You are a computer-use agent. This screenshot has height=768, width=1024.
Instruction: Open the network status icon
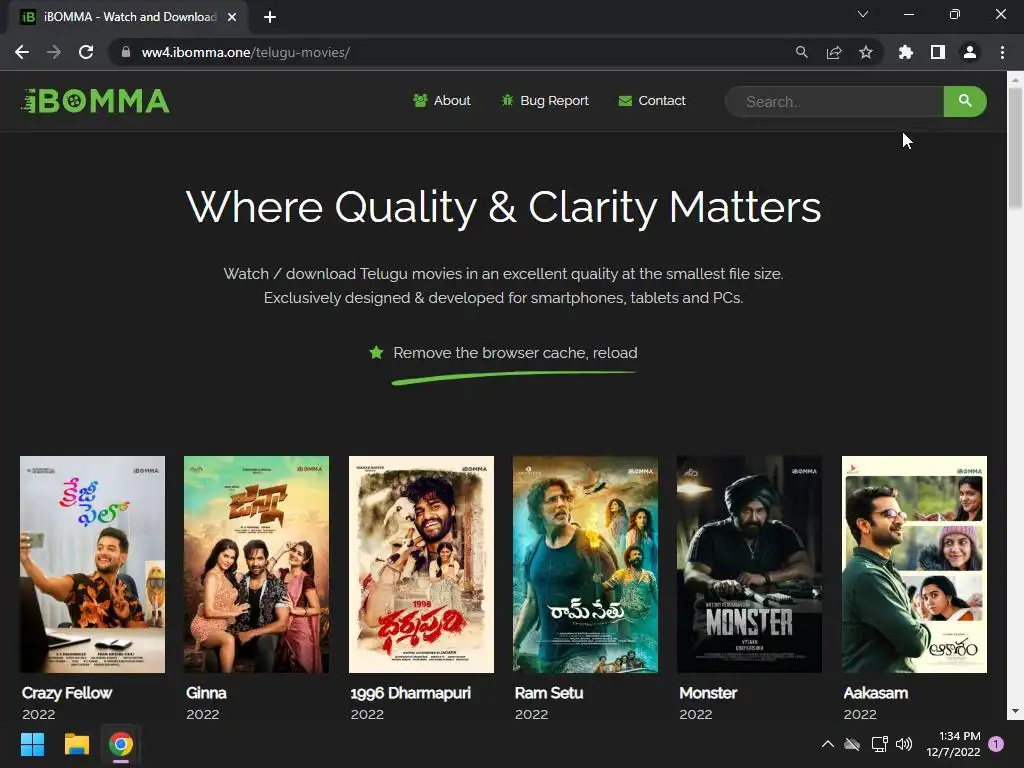pyautogui.click(x=879, y=744)
